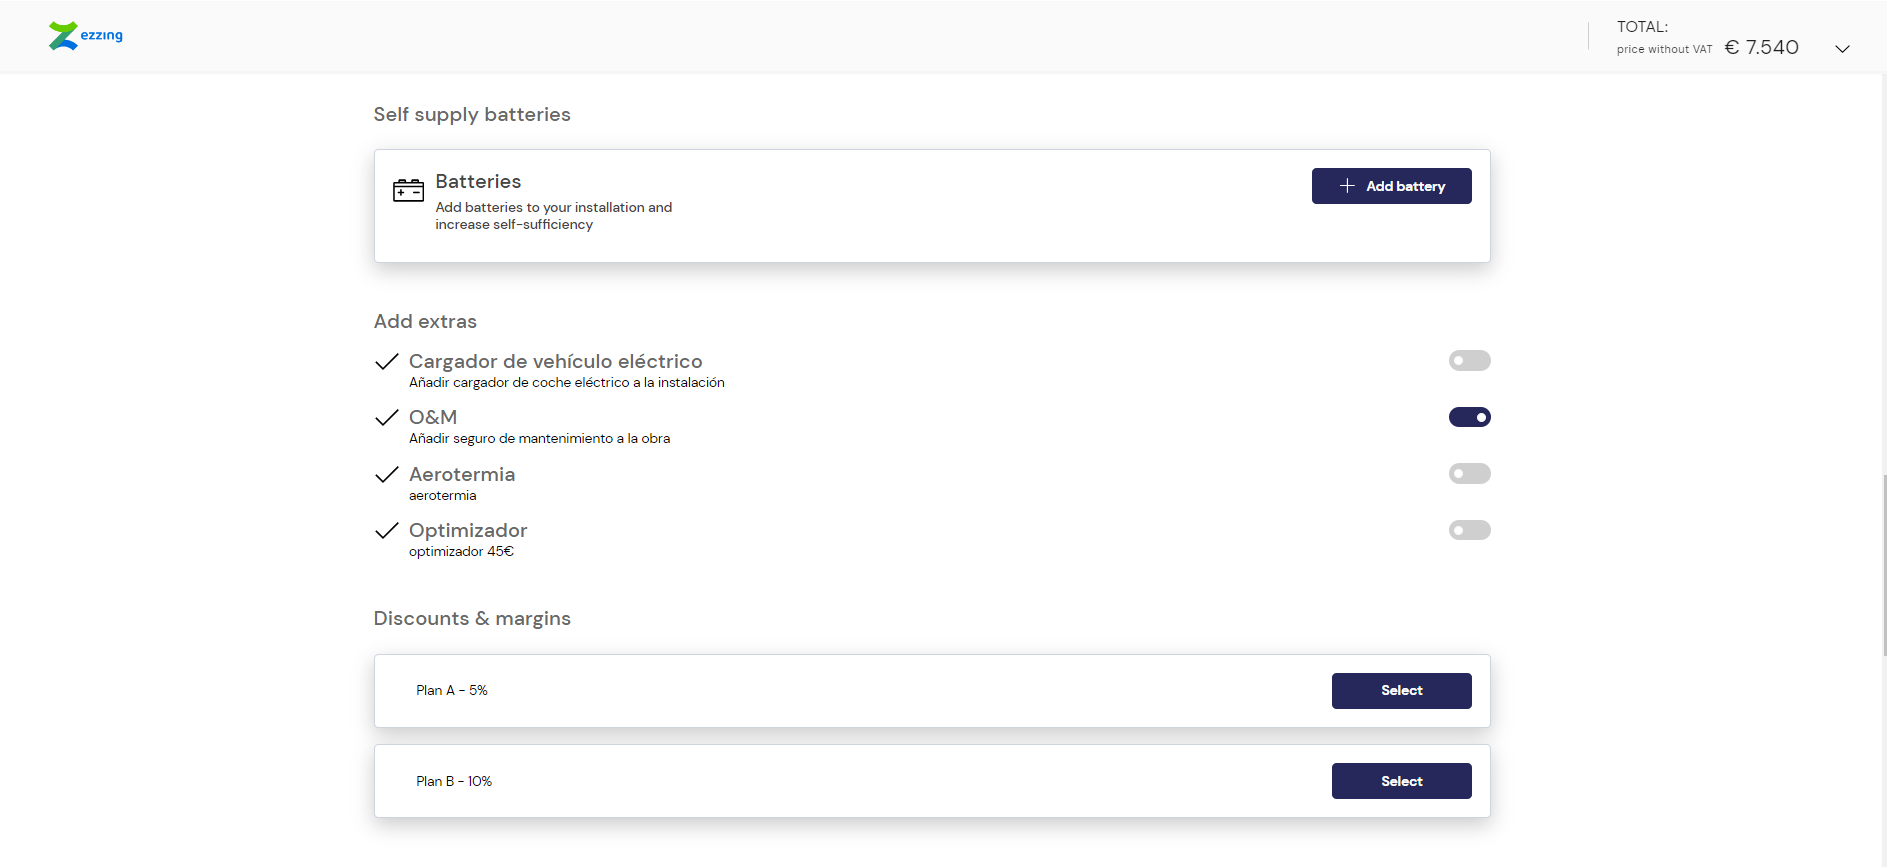Switch on the Optimizador toggle
This screenshot has height=867, width=1887.
coord(1469,530)
